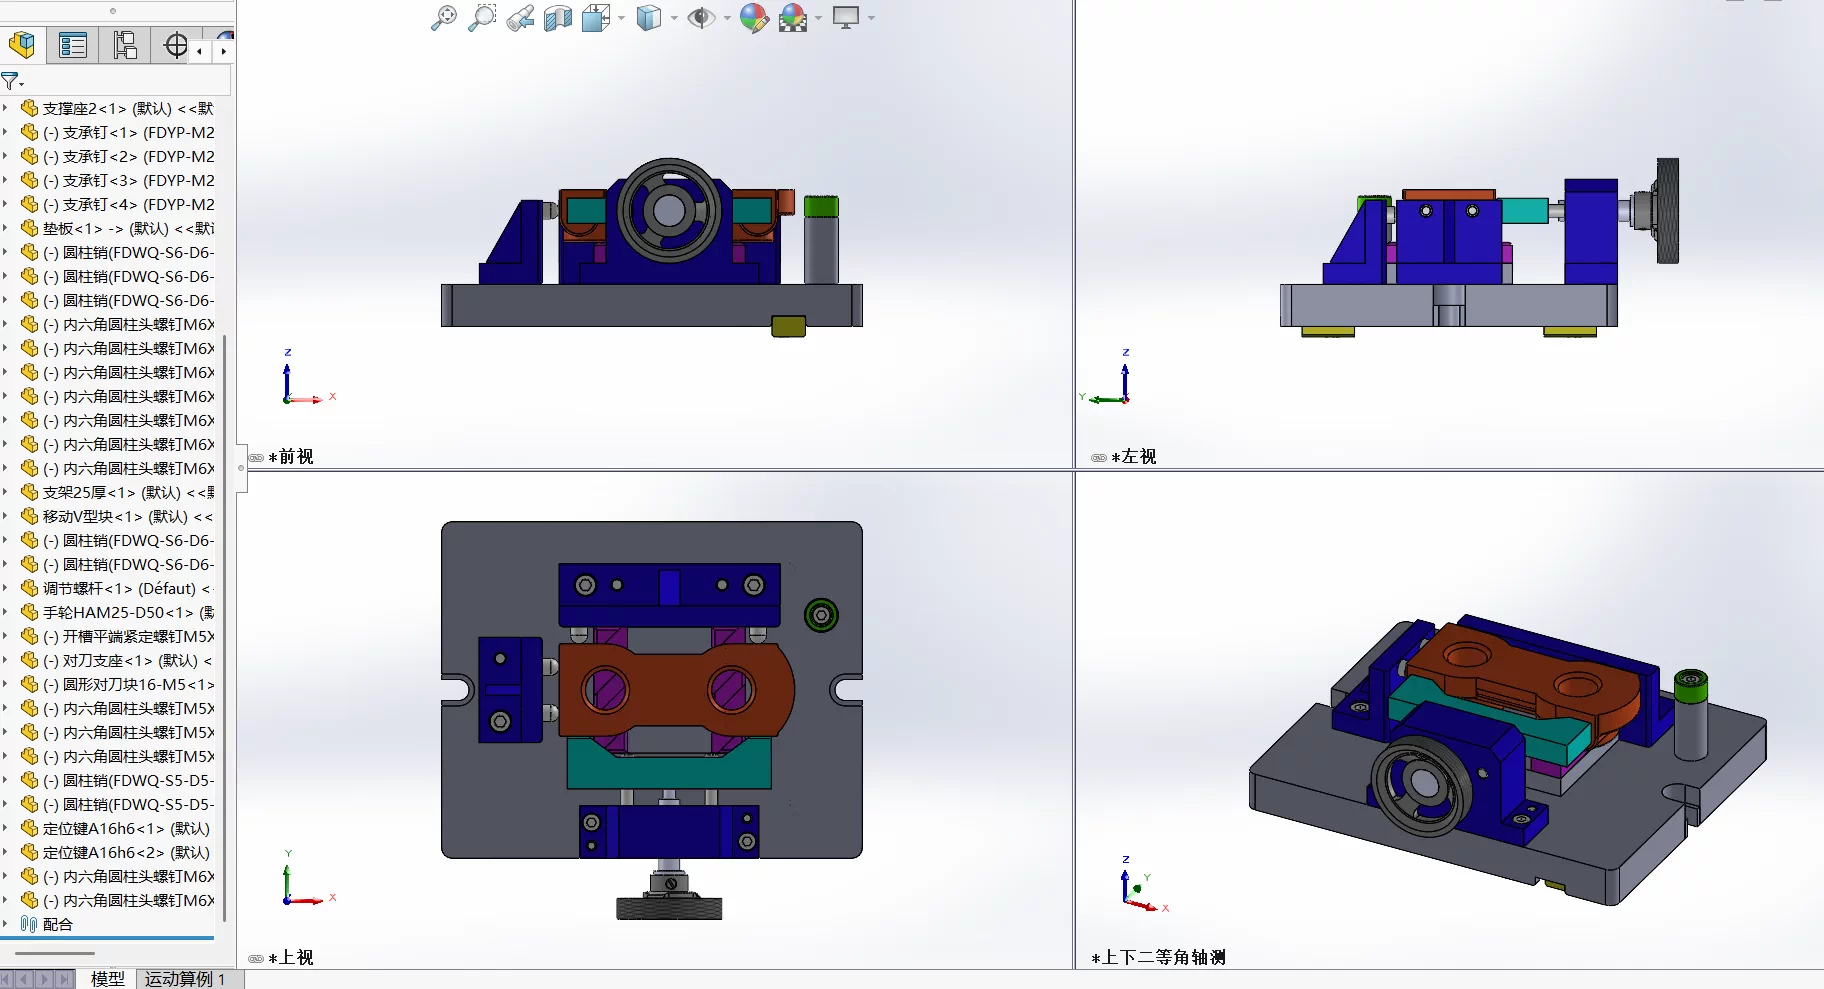The image size is (1824, 989).
Task: Select 定位键A16h6<2> component
Action: (117, 852)
